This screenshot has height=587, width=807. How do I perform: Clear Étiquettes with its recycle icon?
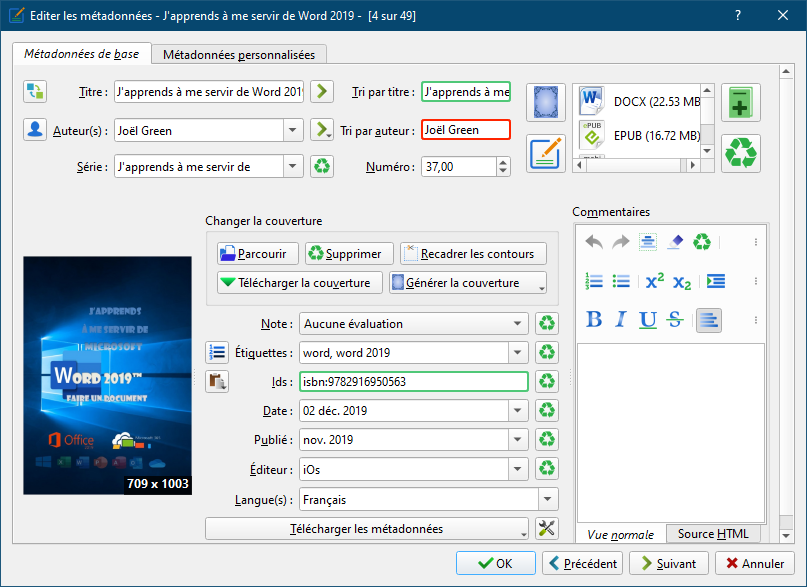coord(547,352)
